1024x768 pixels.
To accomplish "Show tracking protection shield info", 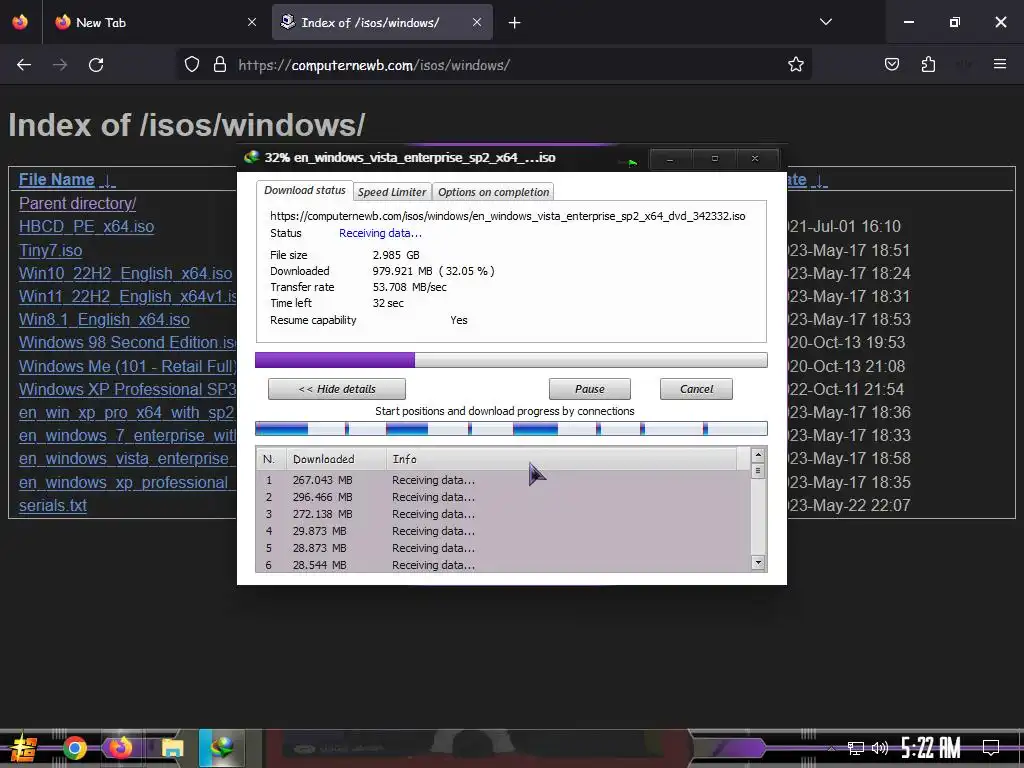I will (191, 65).
